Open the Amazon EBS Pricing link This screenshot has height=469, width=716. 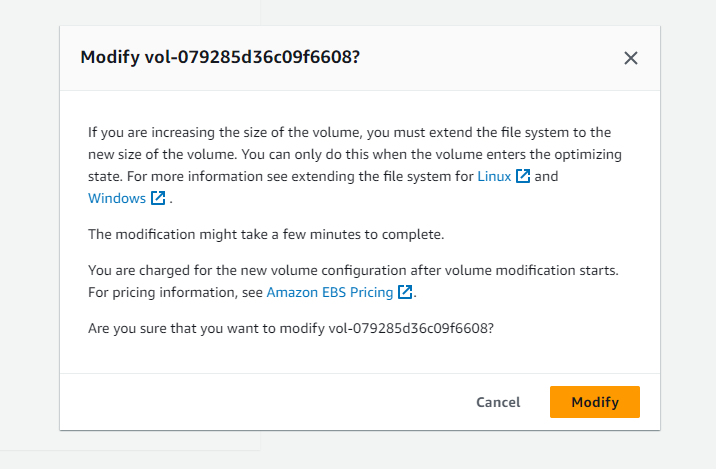pos(330,292)
